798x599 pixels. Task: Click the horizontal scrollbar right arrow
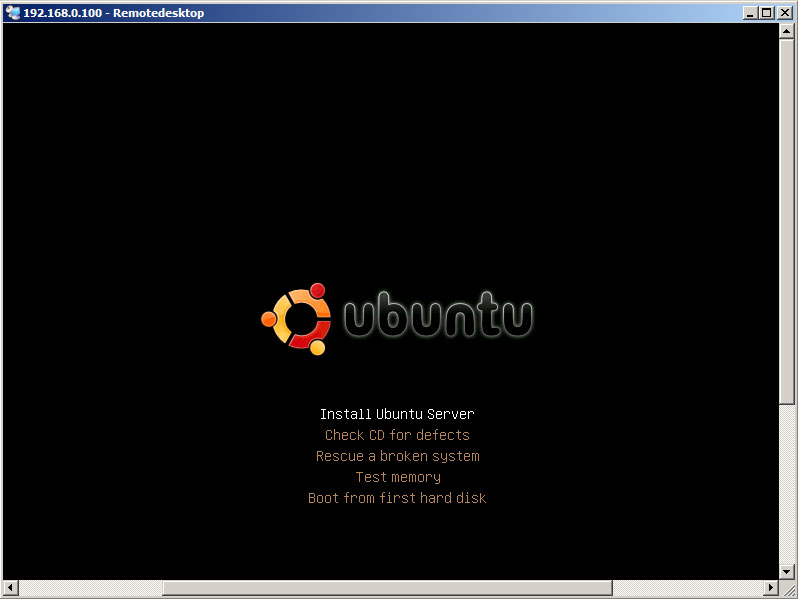pyautogui.click(x=771, y=588)
